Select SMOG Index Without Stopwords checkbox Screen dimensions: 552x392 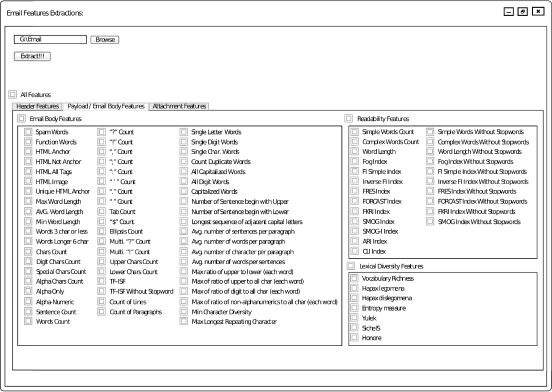(430, 222)
